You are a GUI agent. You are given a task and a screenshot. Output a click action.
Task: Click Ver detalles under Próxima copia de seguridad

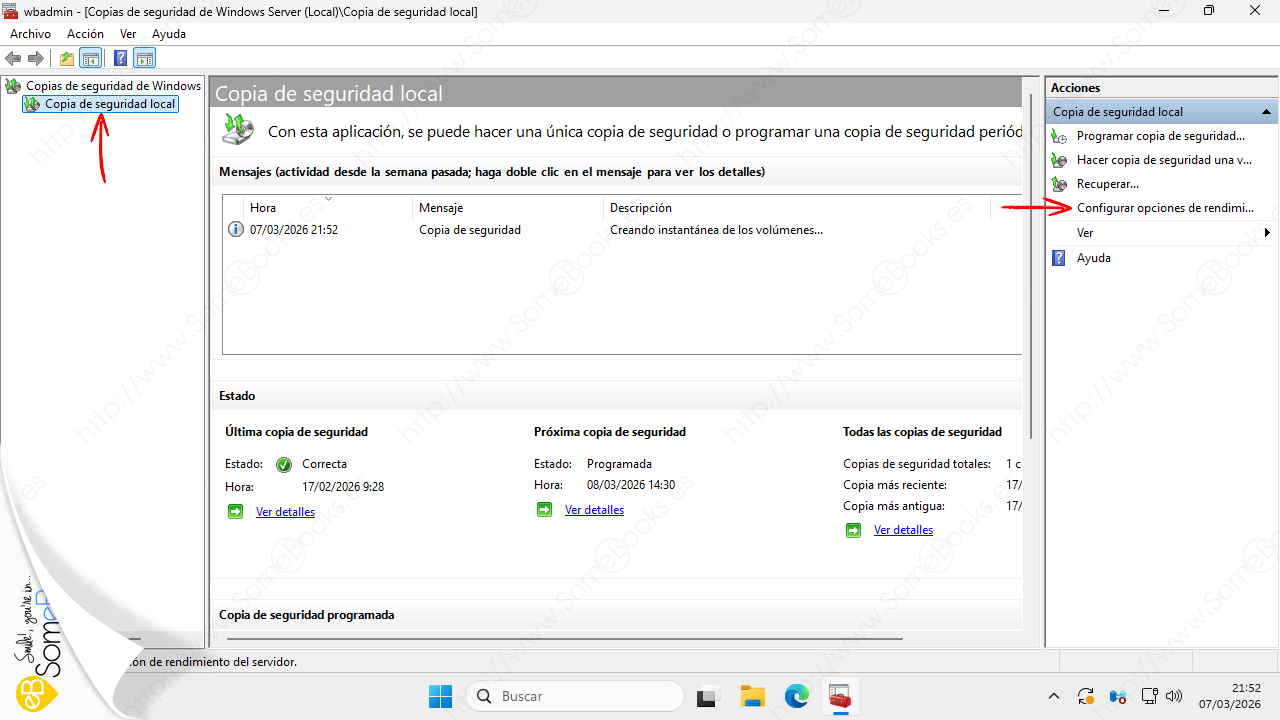coord(594,510)
